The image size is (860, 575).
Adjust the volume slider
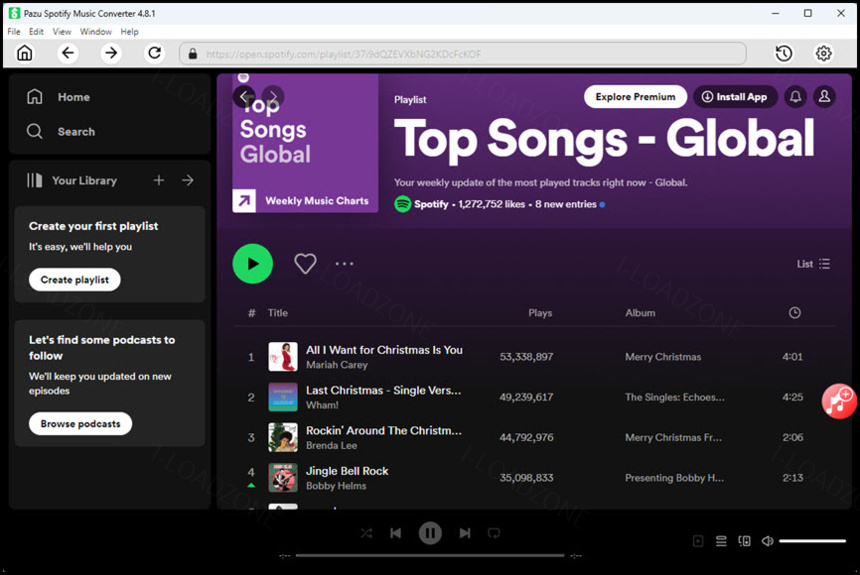pyautogui.click(x=812, y=541)
